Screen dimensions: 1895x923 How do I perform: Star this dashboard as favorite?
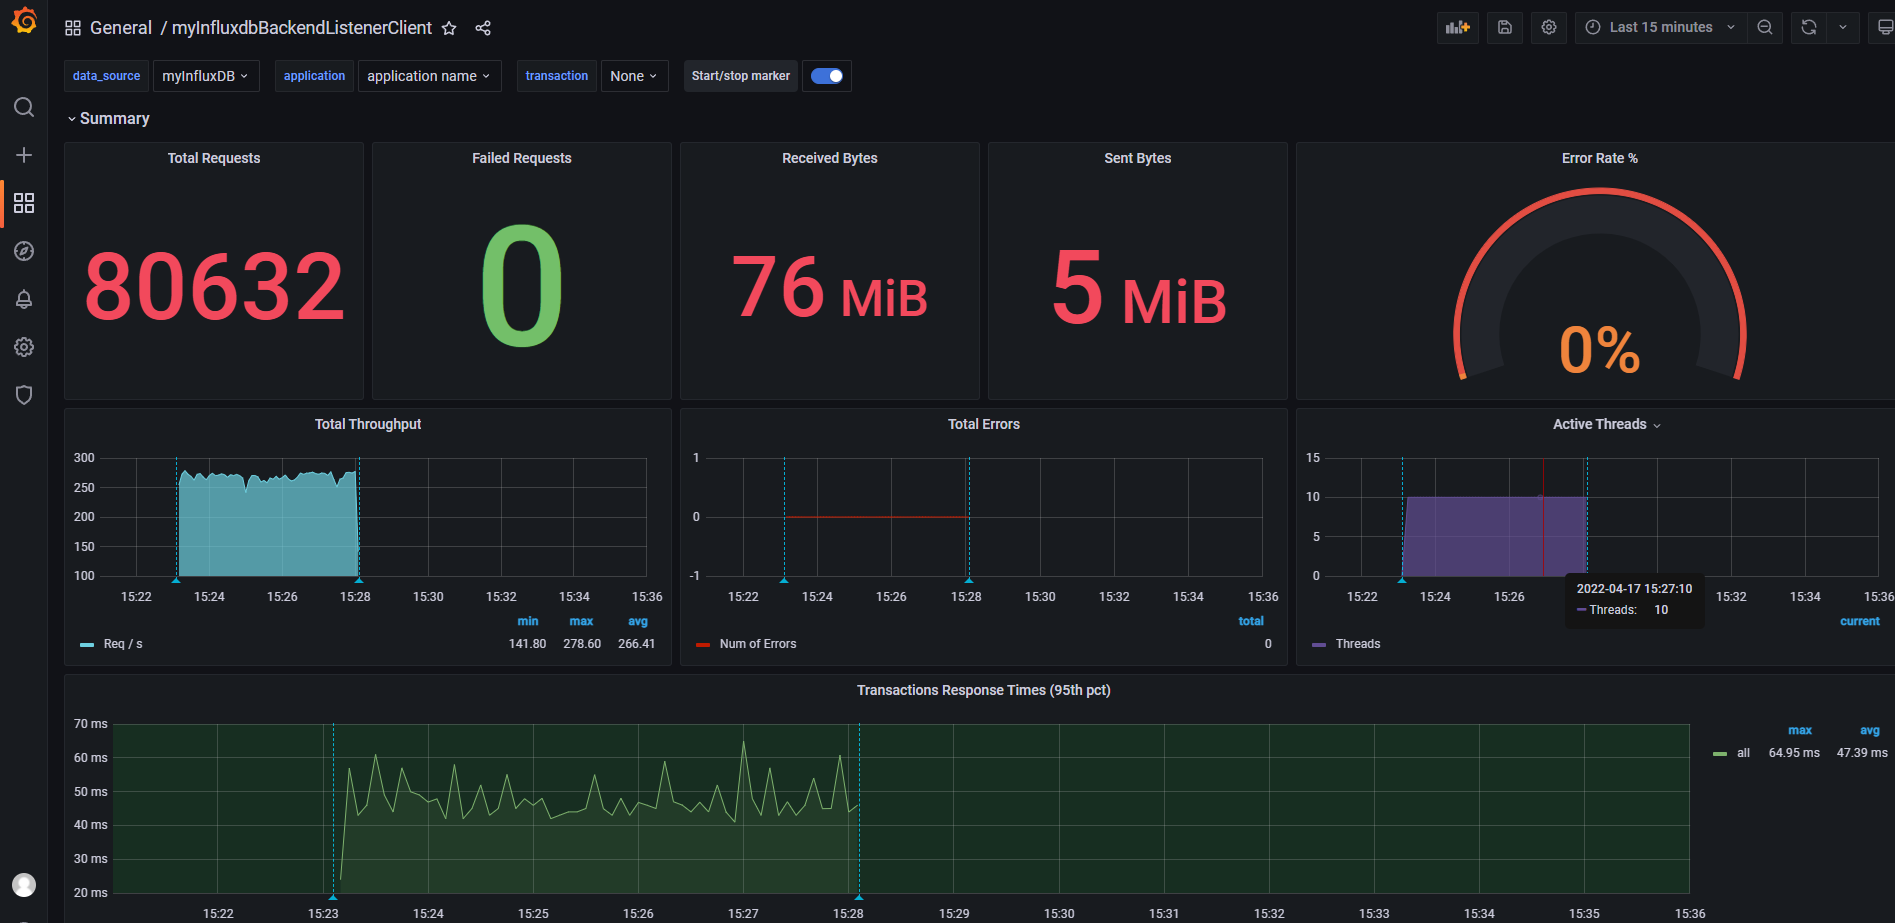(449, 28)
